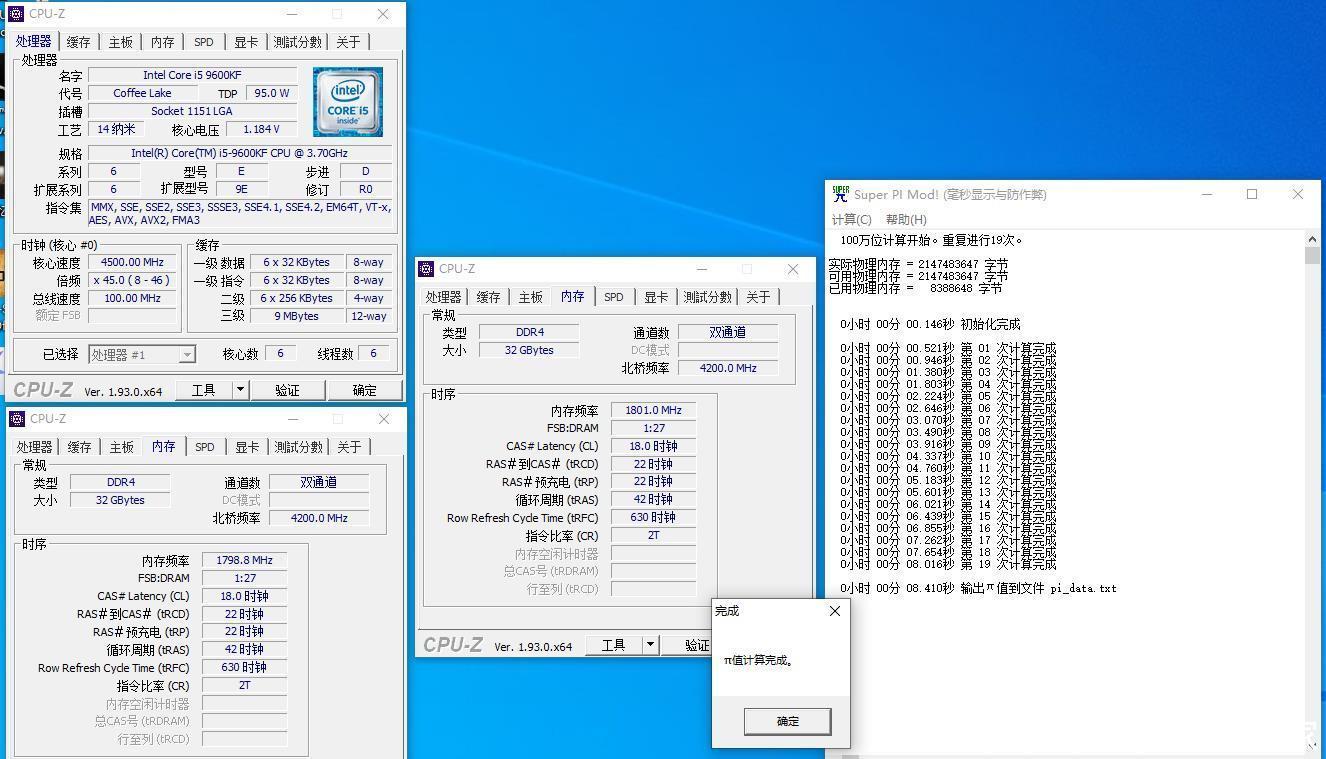Click 4200.0 MHz 北桥频率 in middle window
The height and width of the screenshot is (759, 1326).
(x=728, y=368)
